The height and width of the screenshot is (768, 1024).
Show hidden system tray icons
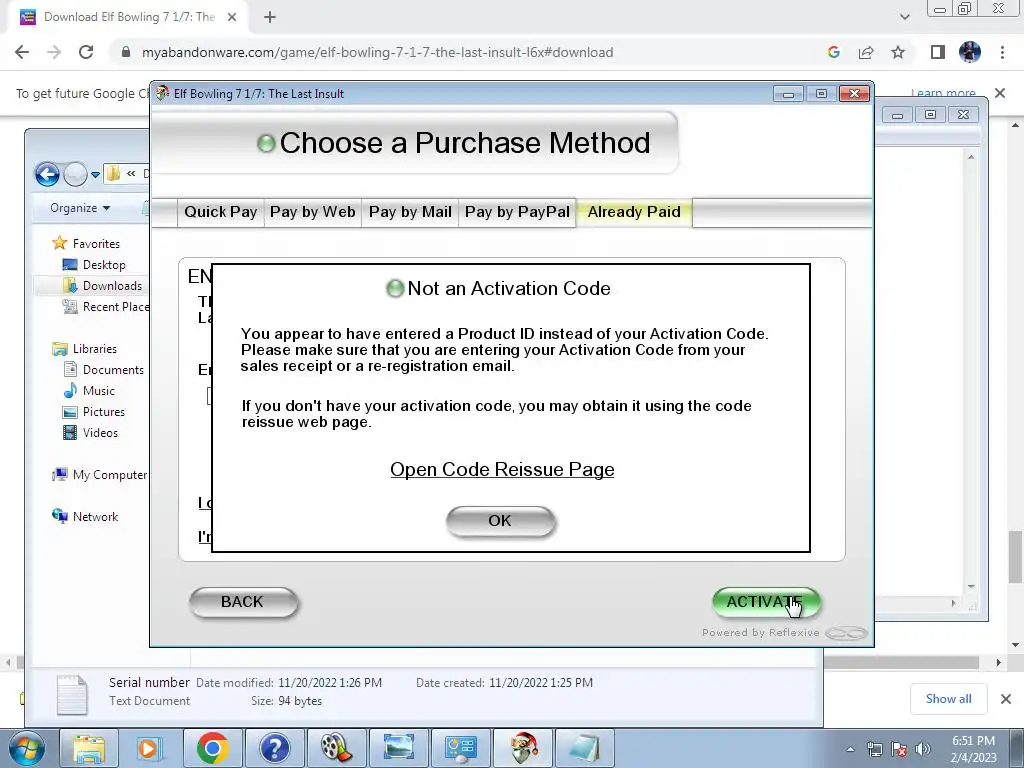850,749
